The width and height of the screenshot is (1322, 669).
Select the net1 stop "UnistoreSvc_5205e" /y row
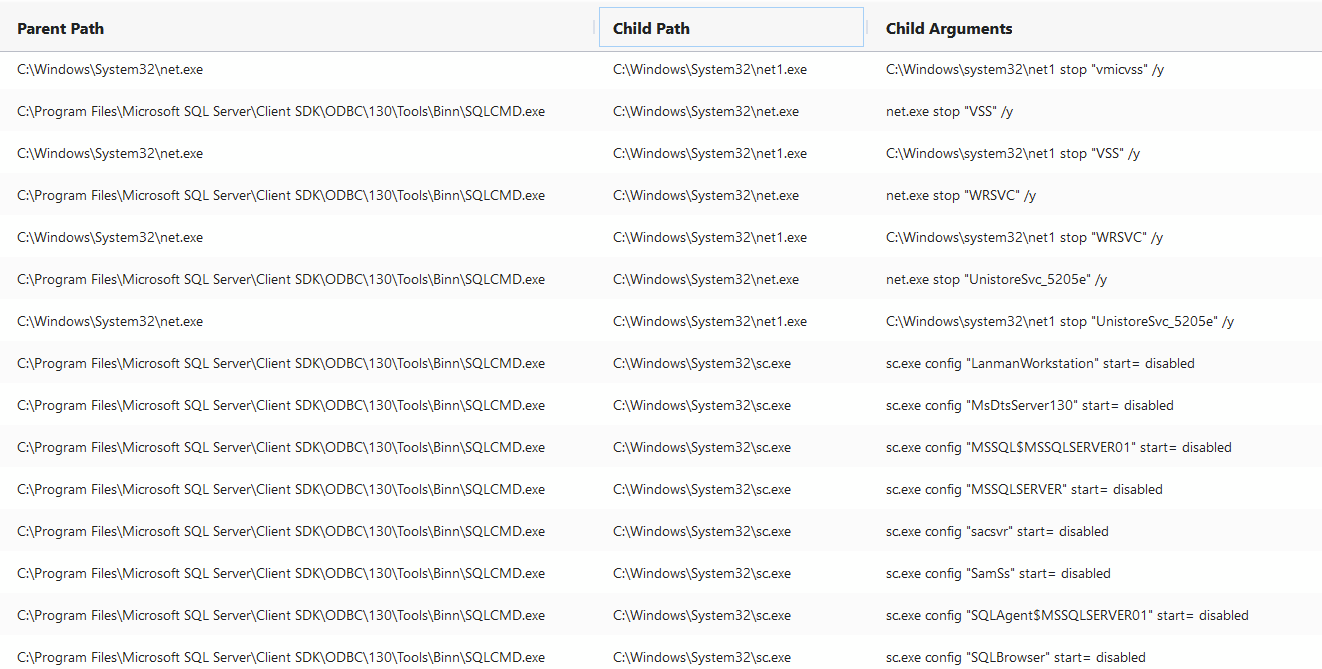pyautogui.click(x=661, y=322)
